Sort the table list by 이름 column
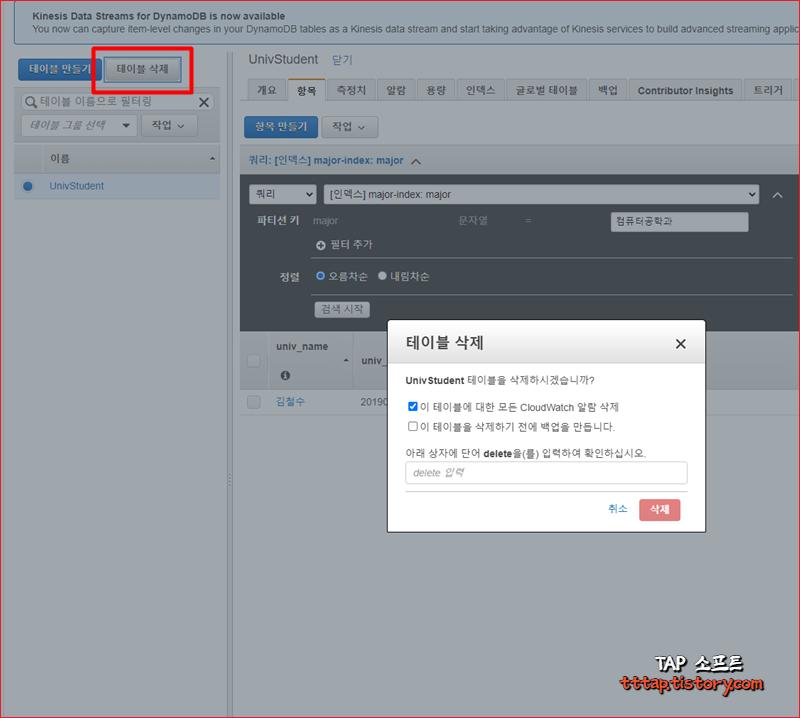 click(131, 159)
